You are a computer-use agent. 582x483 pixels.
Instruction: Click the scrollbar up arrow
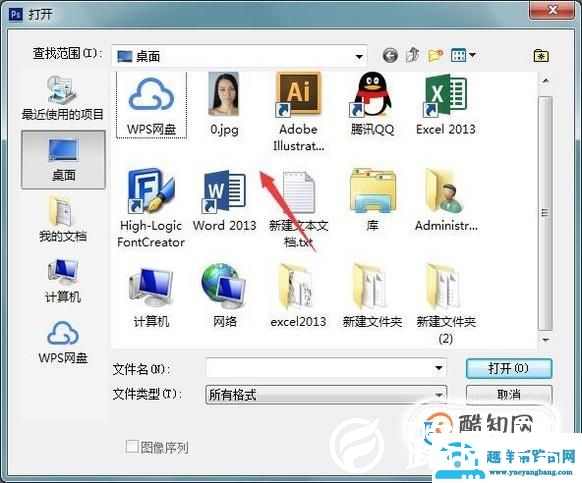[546, 81]
